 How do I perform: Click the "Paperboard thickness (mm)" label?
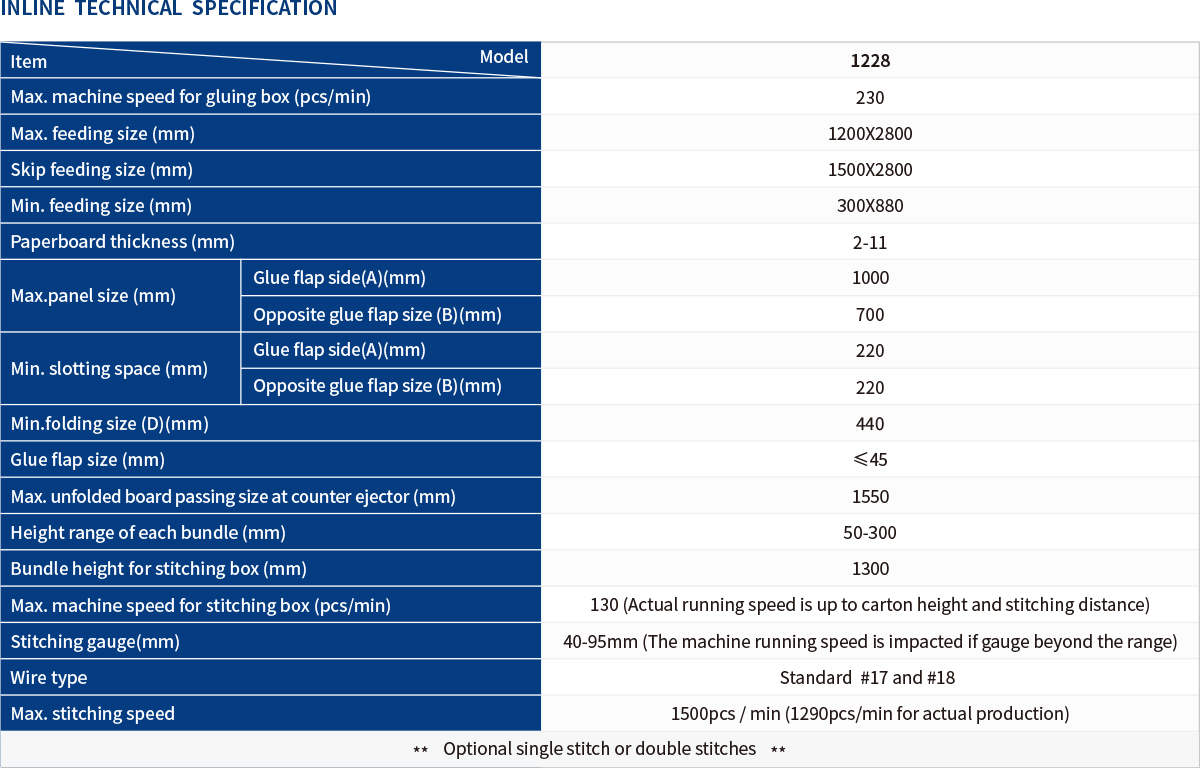[x=122, y=242]
